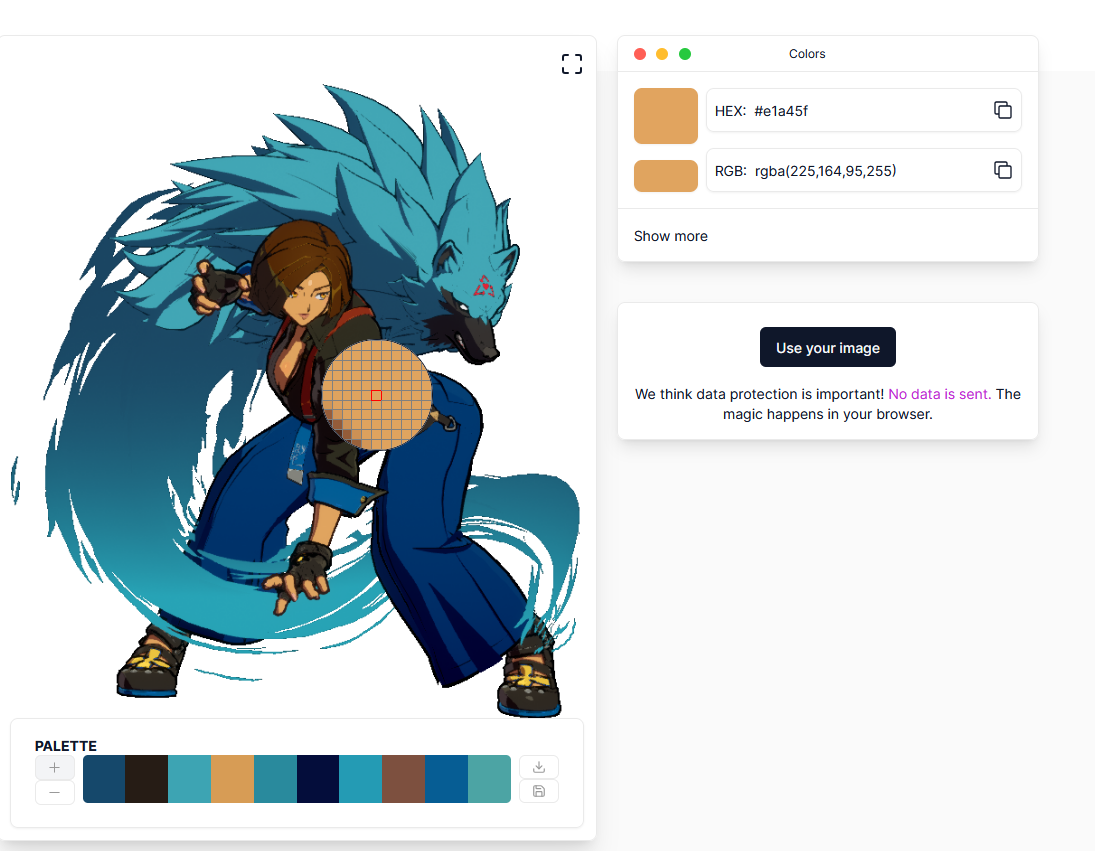Viewport: 1095px width, 851px height.
Task: Save the palette with the floppy disk icon
Action: pos(538,791)
